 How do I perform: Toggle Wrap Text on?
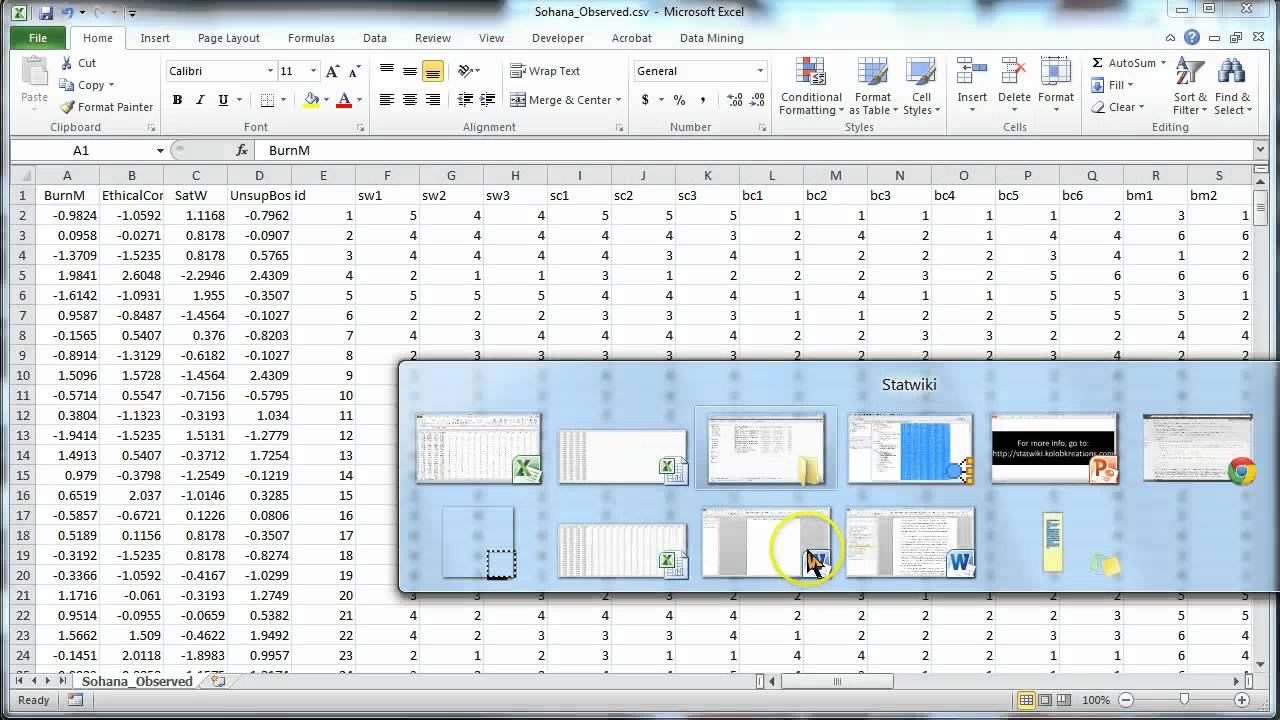(x=545, y=71)
